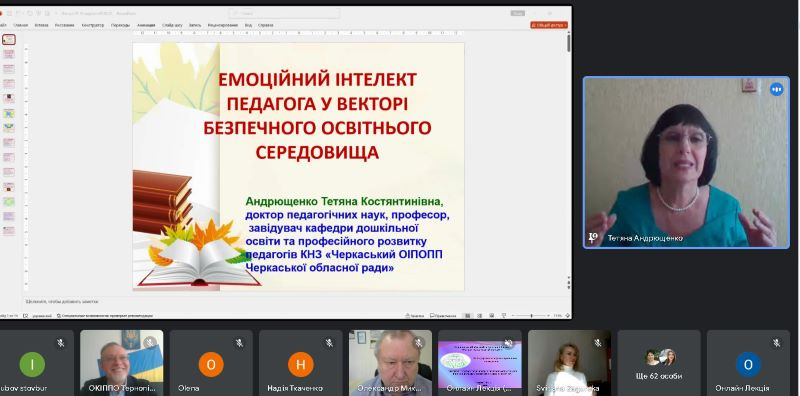Select the first slide thumbnail in panel
Viewport: 800px width, 396px height.
tap(9, 39)
